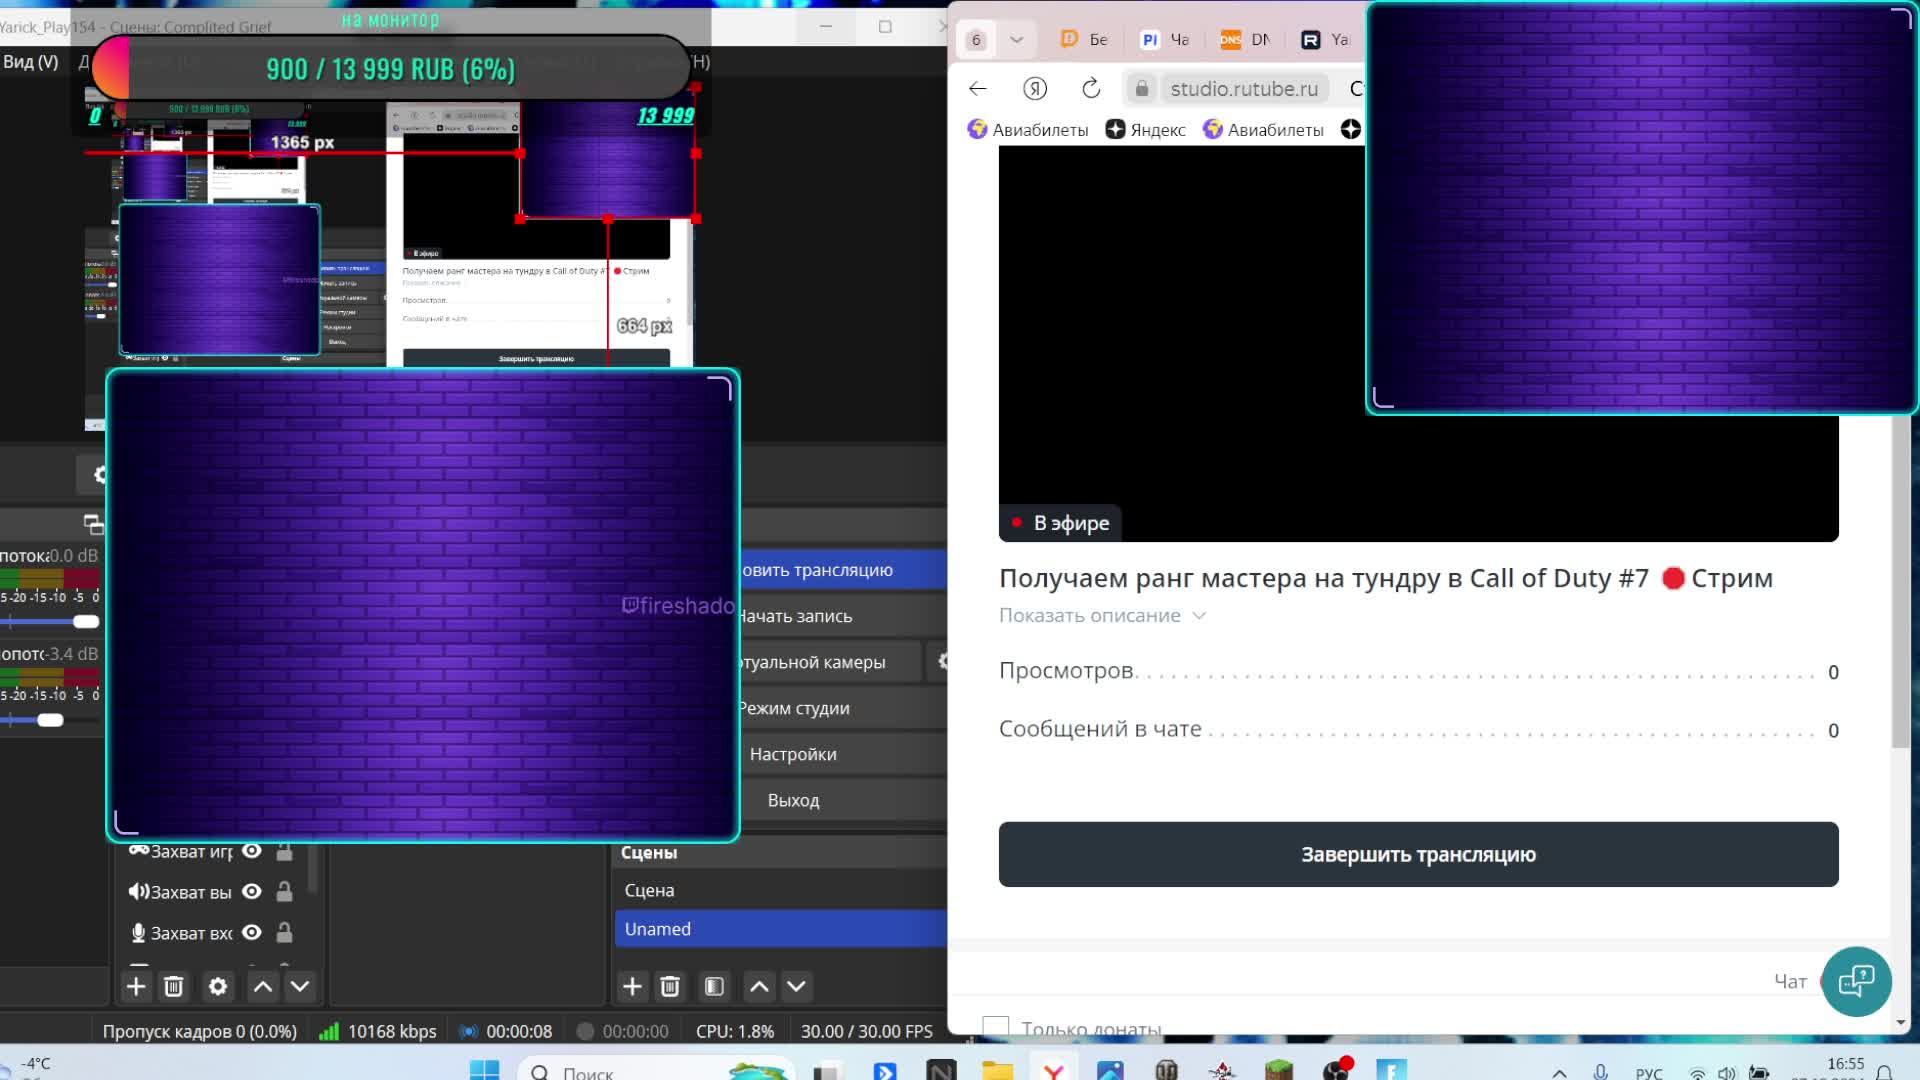The width and height of the screenshot is (1920, 1080).
Task: Open Rutube support chat bubble icon
Action: pyautogui.click(x=1856, y=981)
